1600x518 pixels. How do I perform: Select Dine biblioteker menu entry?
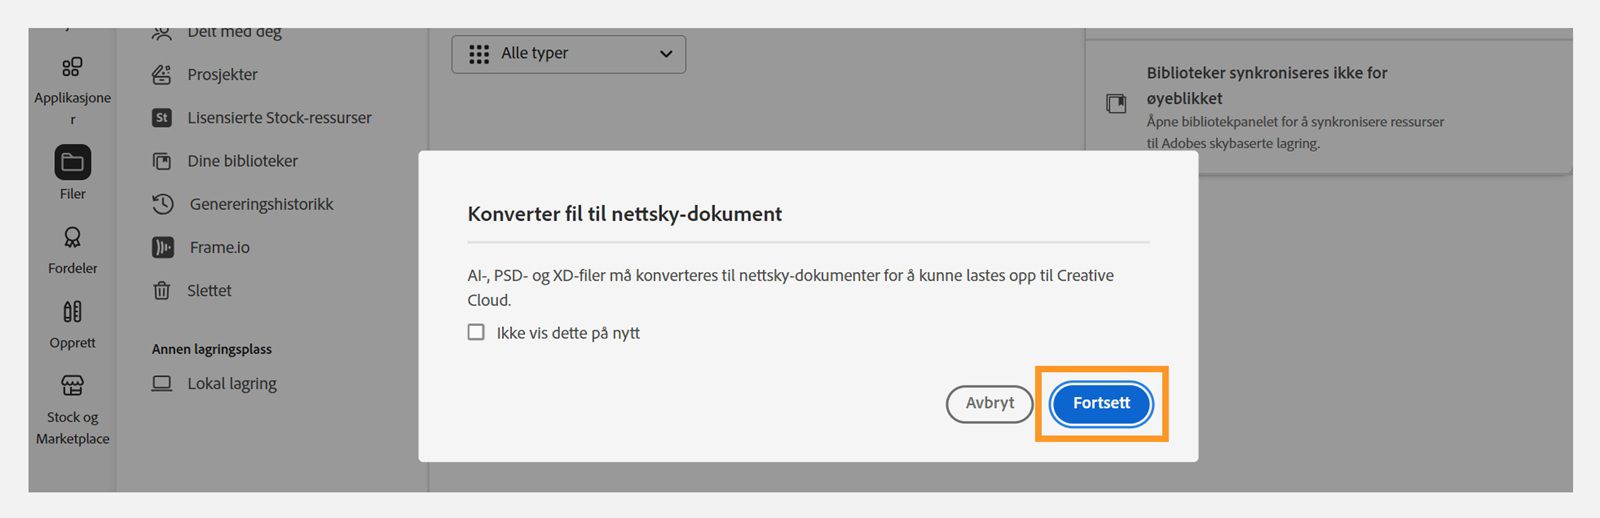pos(242,161)
